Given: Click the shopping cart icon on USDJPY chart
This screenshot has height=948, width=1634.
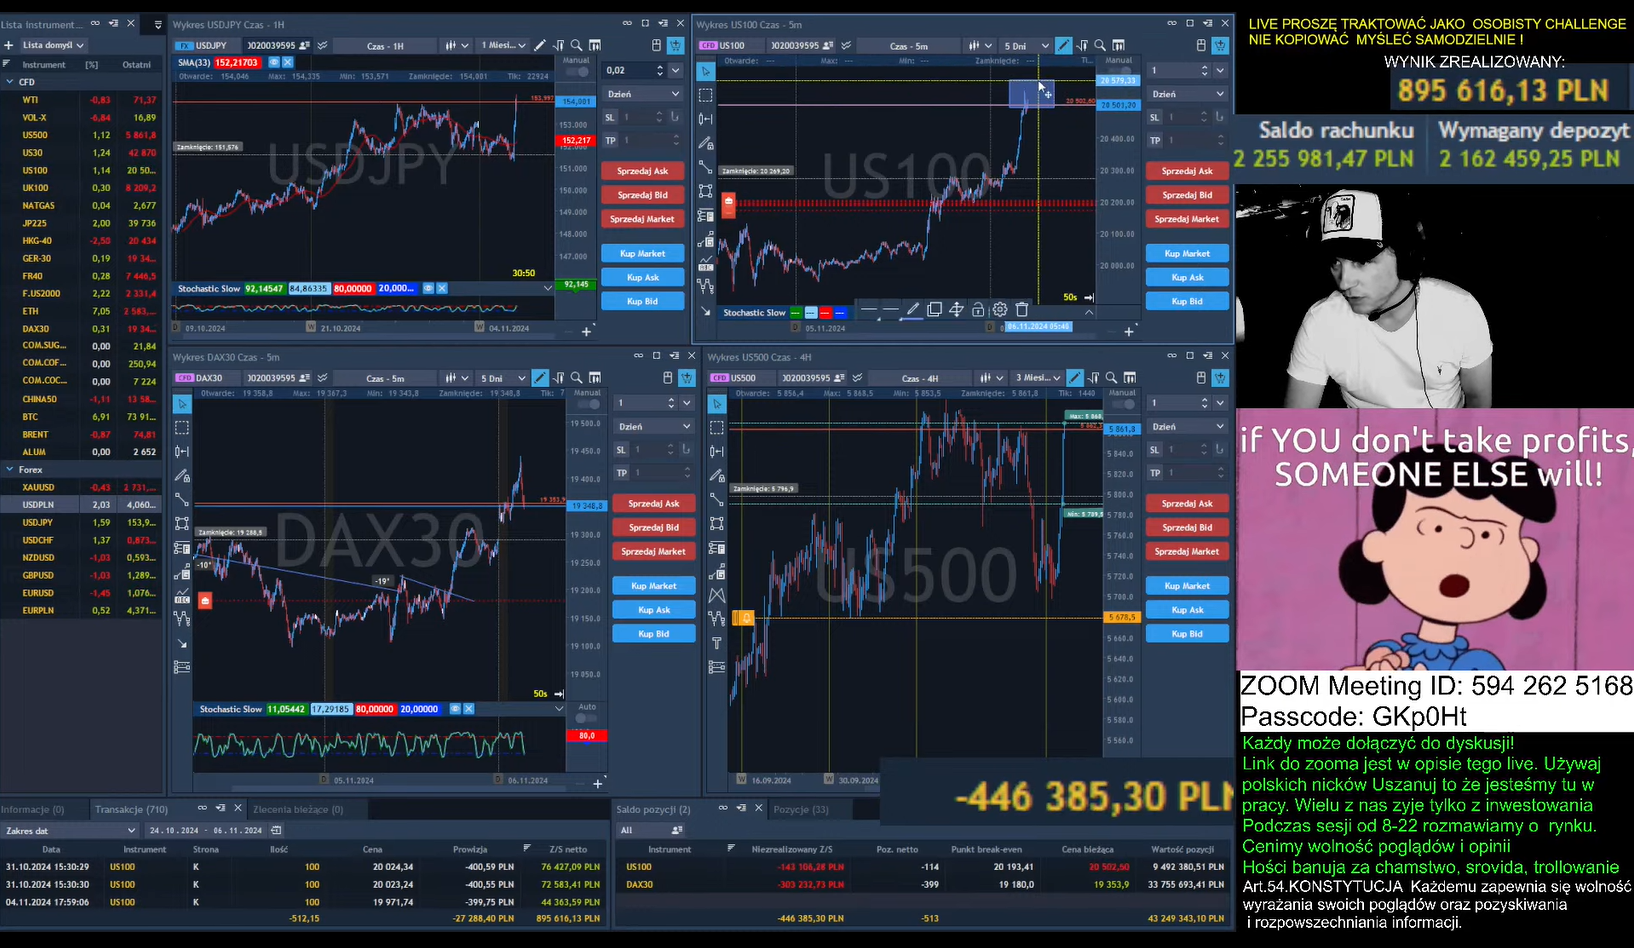Looking at the screenshot, I should (x=676, y=45).
